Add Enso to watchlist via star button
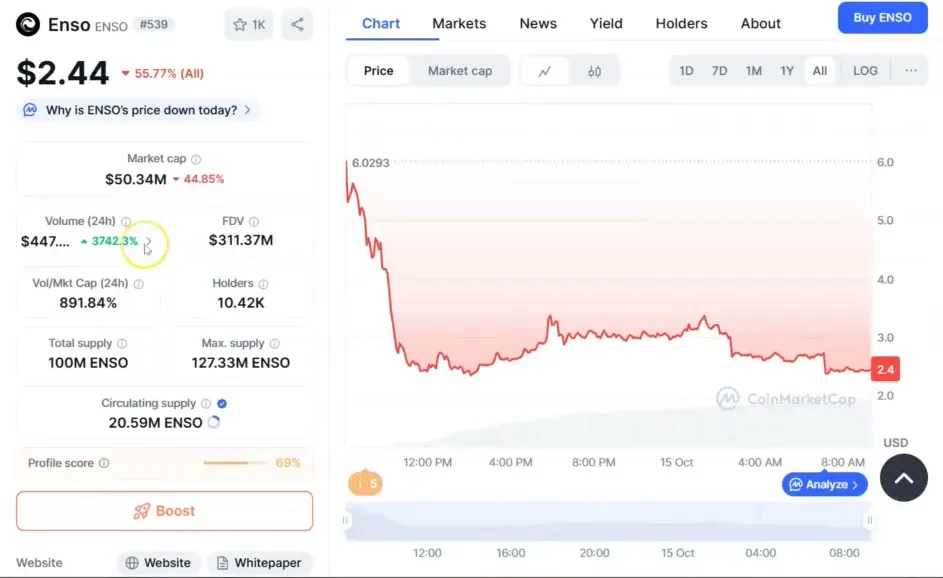Viewport: 943px width, 578px height. (x=249, y=25)
